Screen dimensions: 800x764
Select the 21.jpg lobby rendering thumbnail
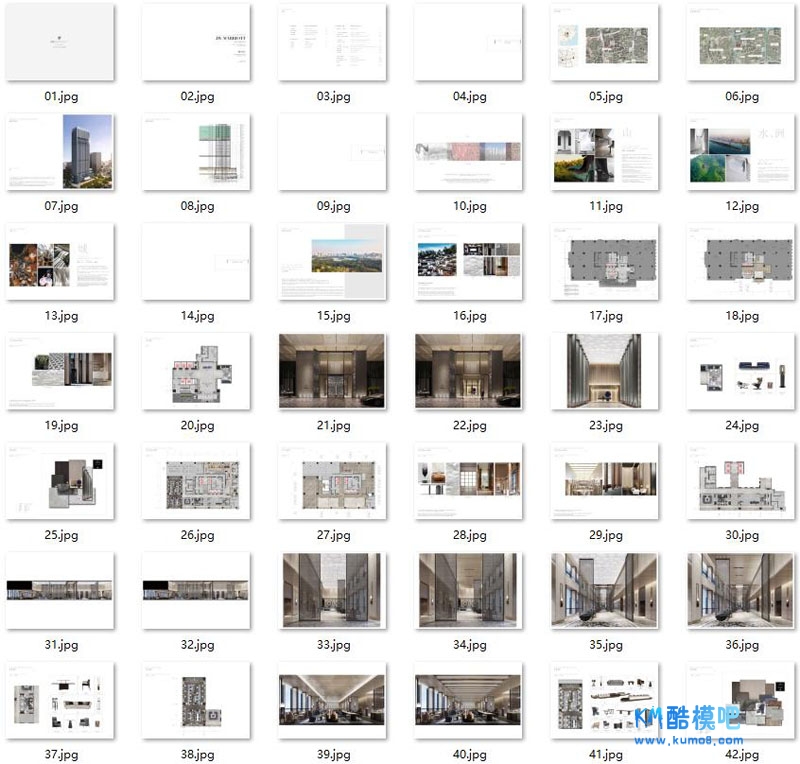point(332,371)
